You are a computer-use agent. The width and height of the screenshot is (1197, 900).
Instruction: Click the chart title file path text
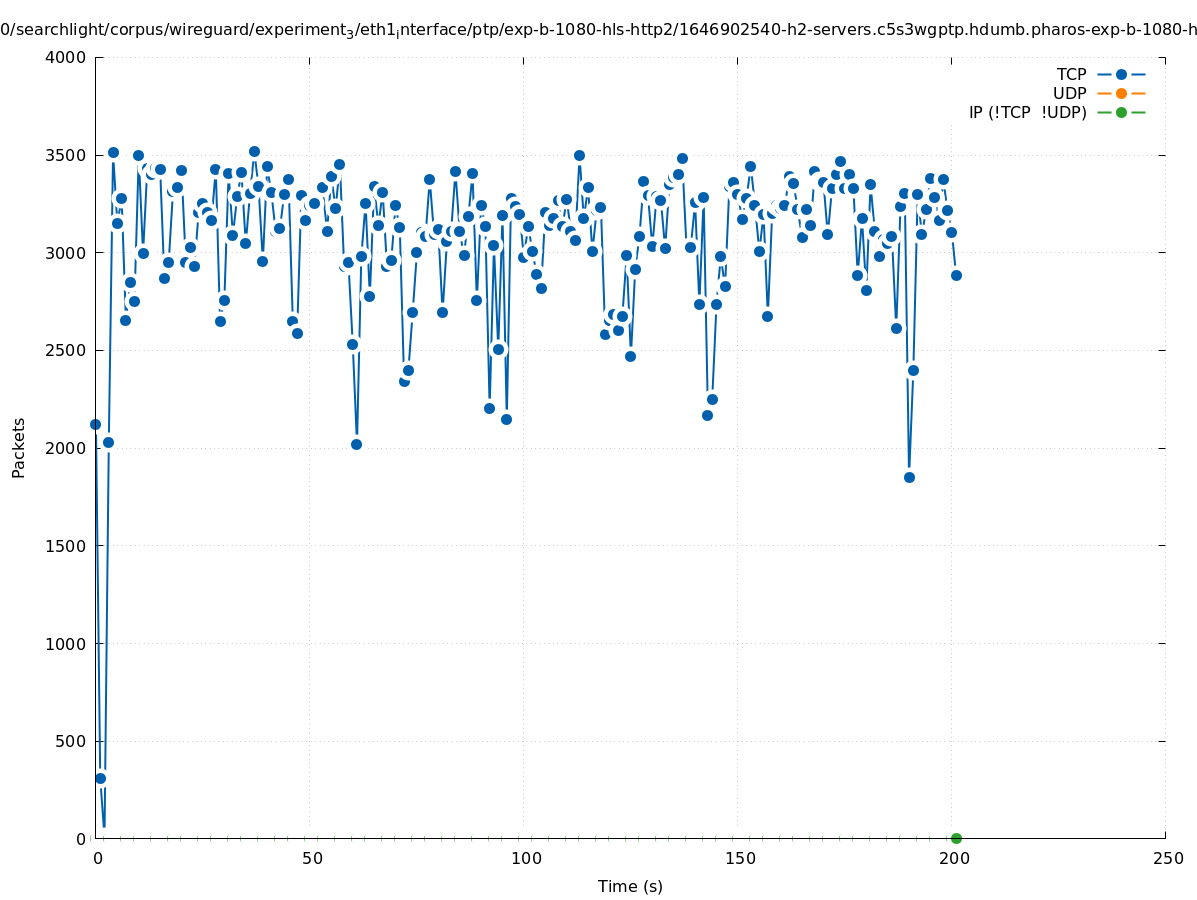(x=598, y=30)
